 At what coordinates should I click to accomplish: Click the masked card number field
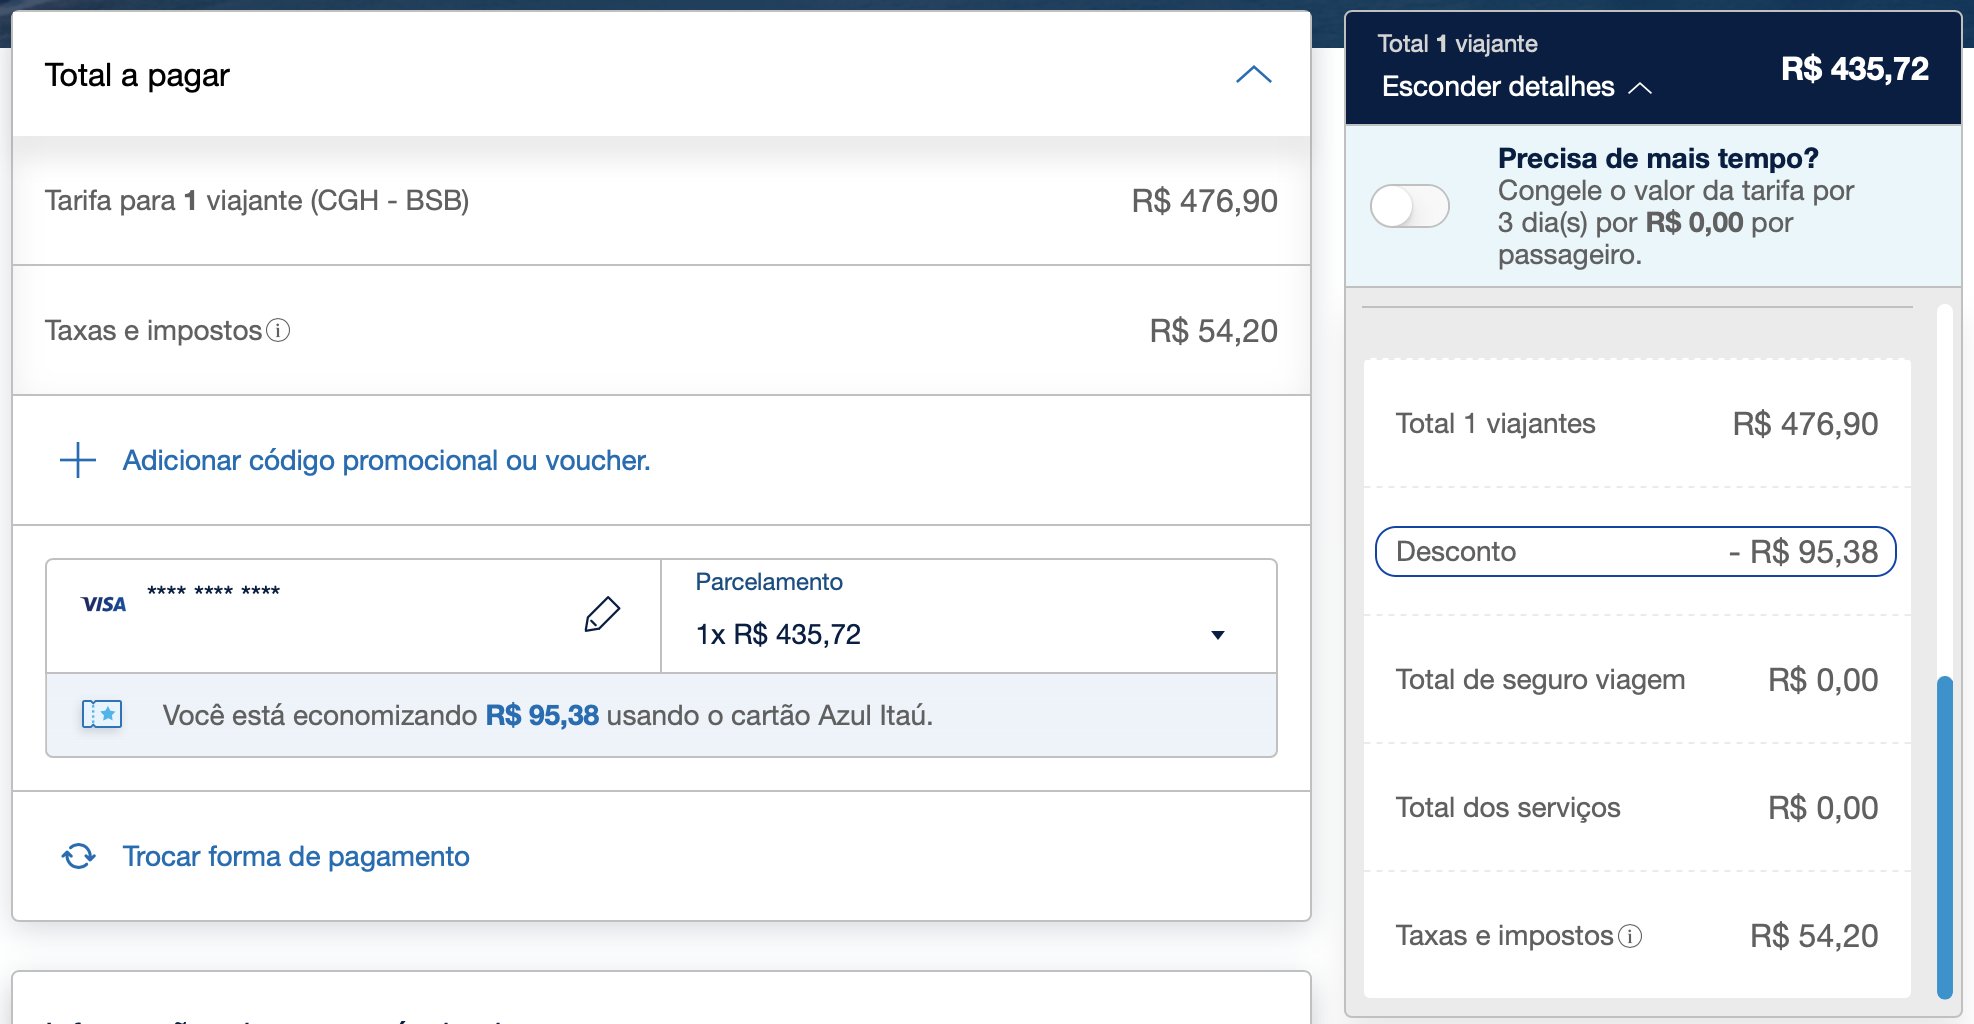tap(213, 590)
